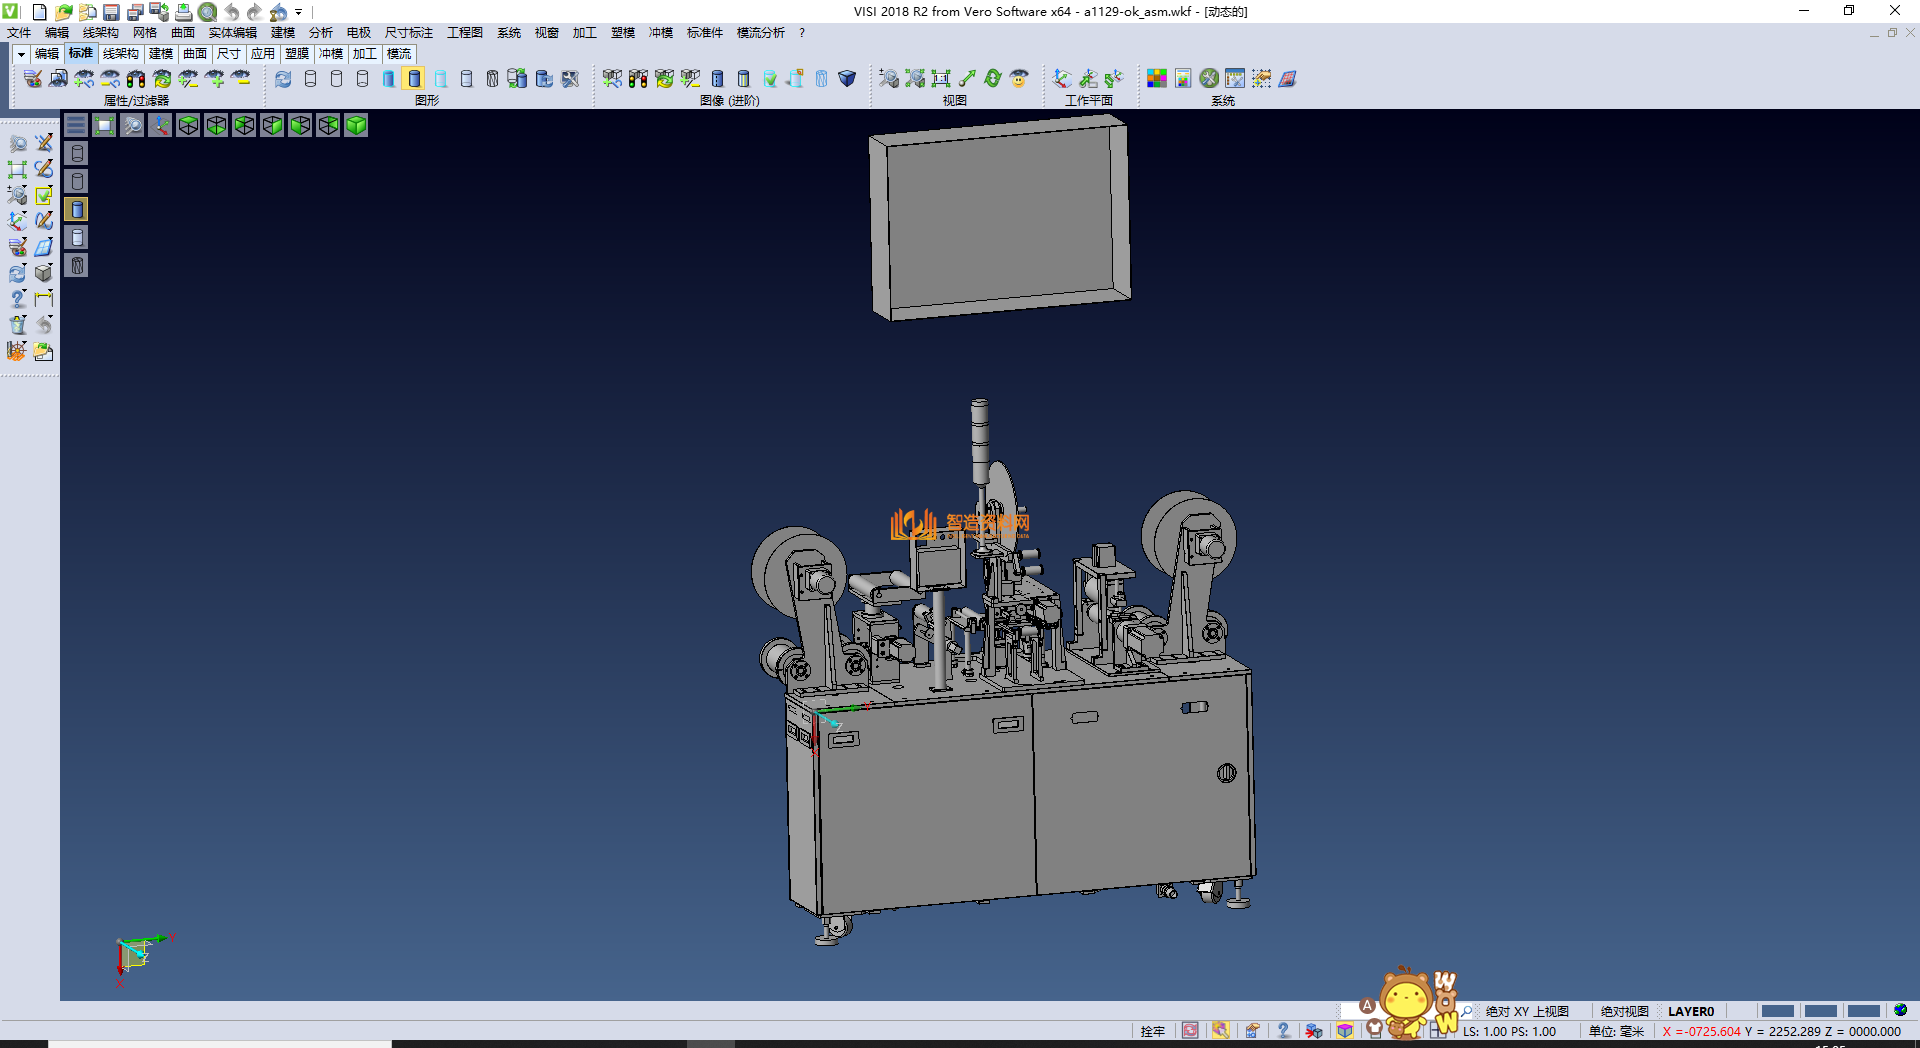Click the traffic-light filter icon in 属性/过滤器
This screenshot has height=1048, width=1920.
[x=136, y=78]
